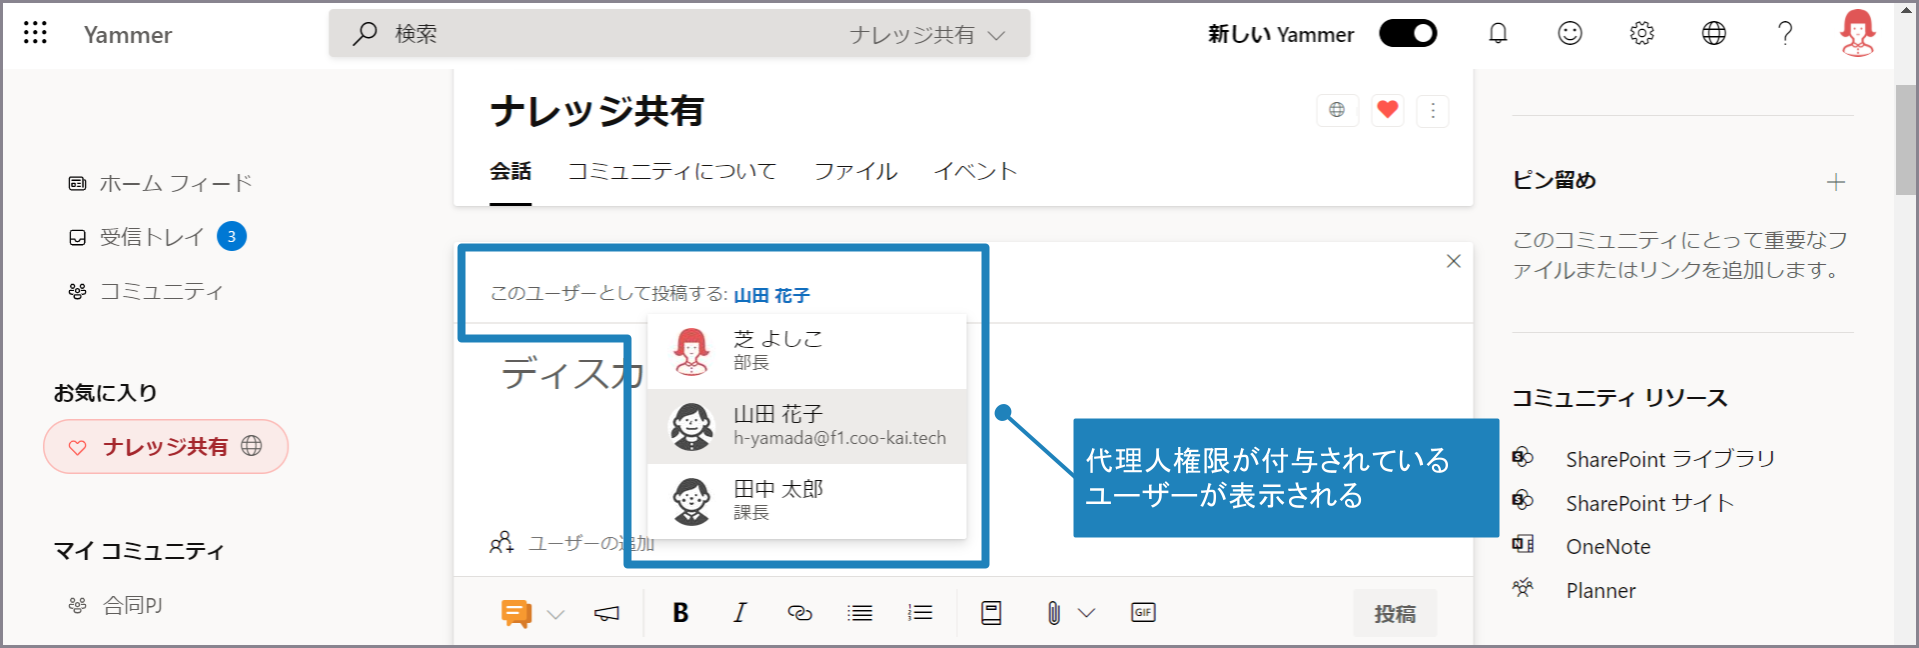The image size is (1919, 648).
Task: Click the add user icon
Action: [501, 543]
